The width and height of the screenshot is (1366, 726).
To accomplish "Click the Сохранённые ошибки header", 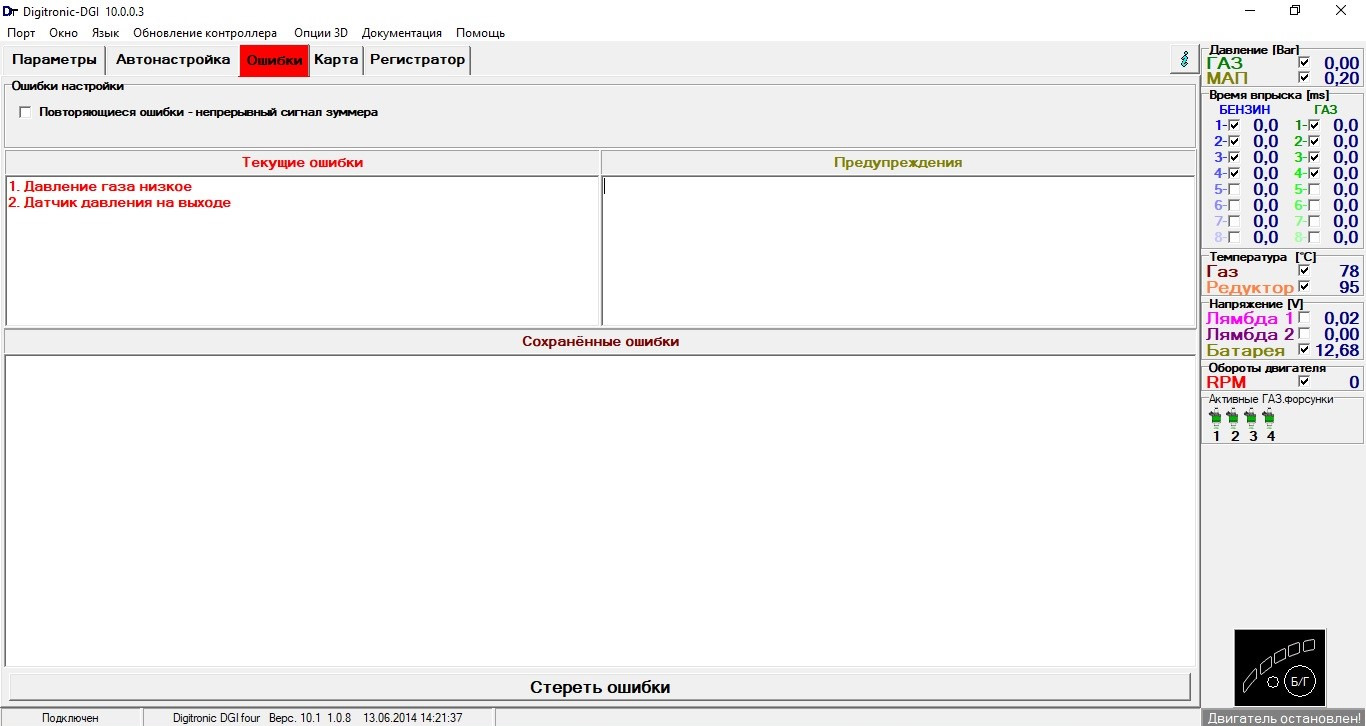I will coord(600,341).
